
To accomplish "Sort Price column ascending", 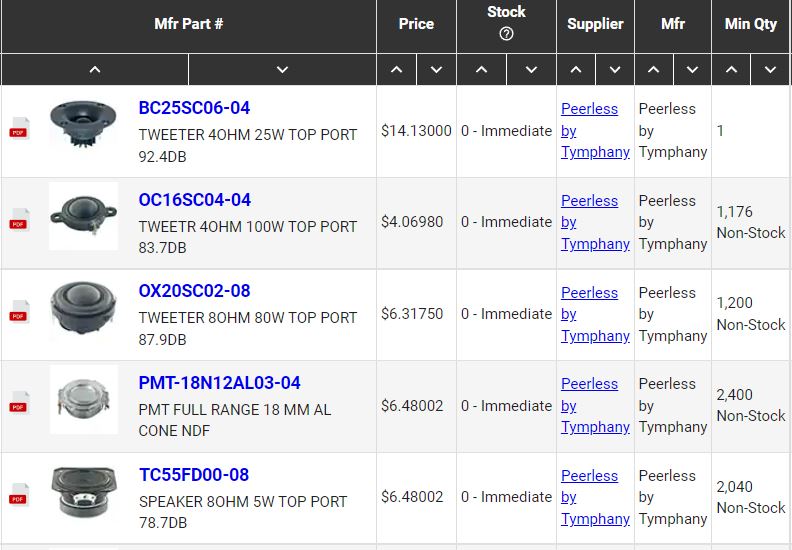I will pyautogui.click(x=397, y=70).
